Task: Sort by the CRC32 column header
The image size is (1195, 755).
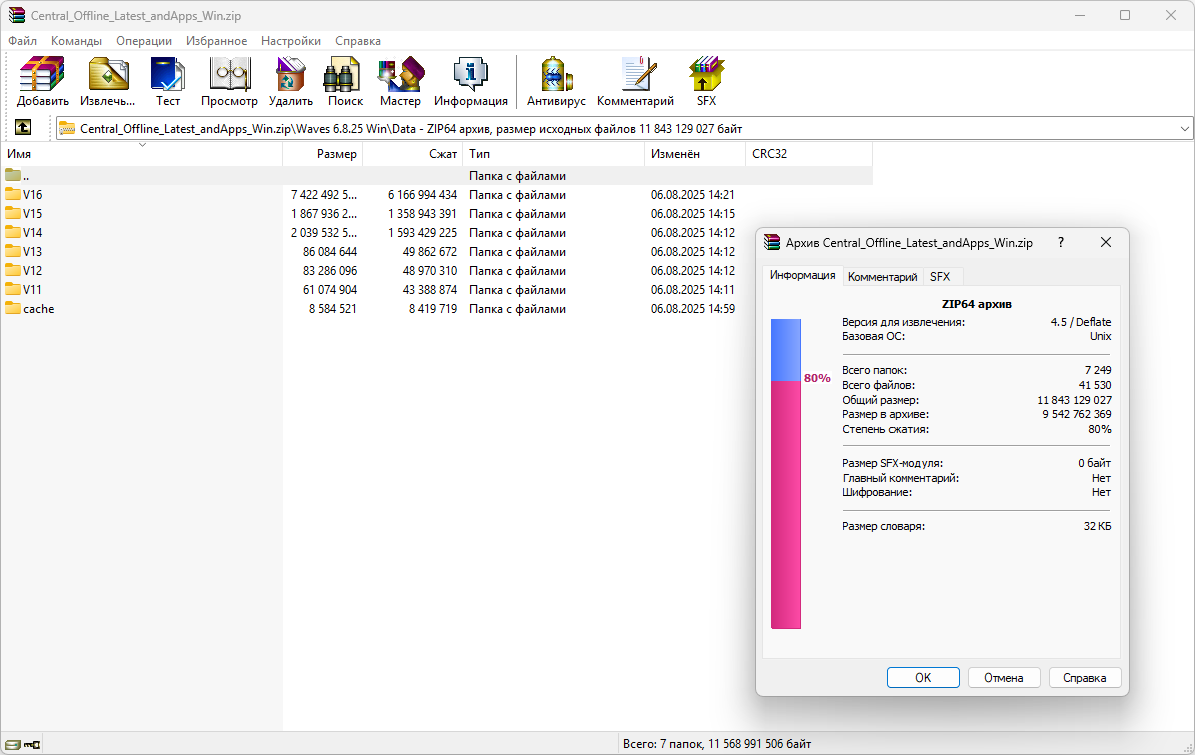Action: tap(809, 153)
